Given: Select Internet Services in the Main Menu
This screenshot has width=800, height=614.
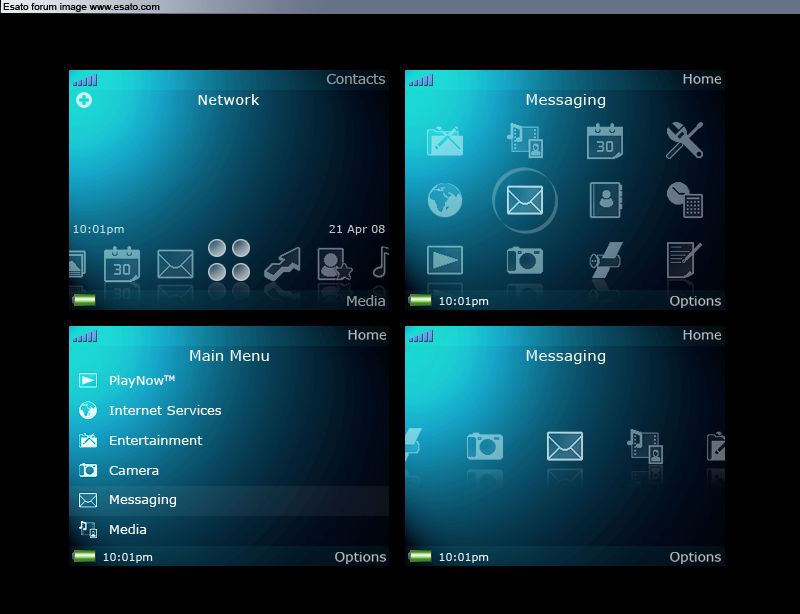Looking at the screenshot, I should tap(165, 410).
